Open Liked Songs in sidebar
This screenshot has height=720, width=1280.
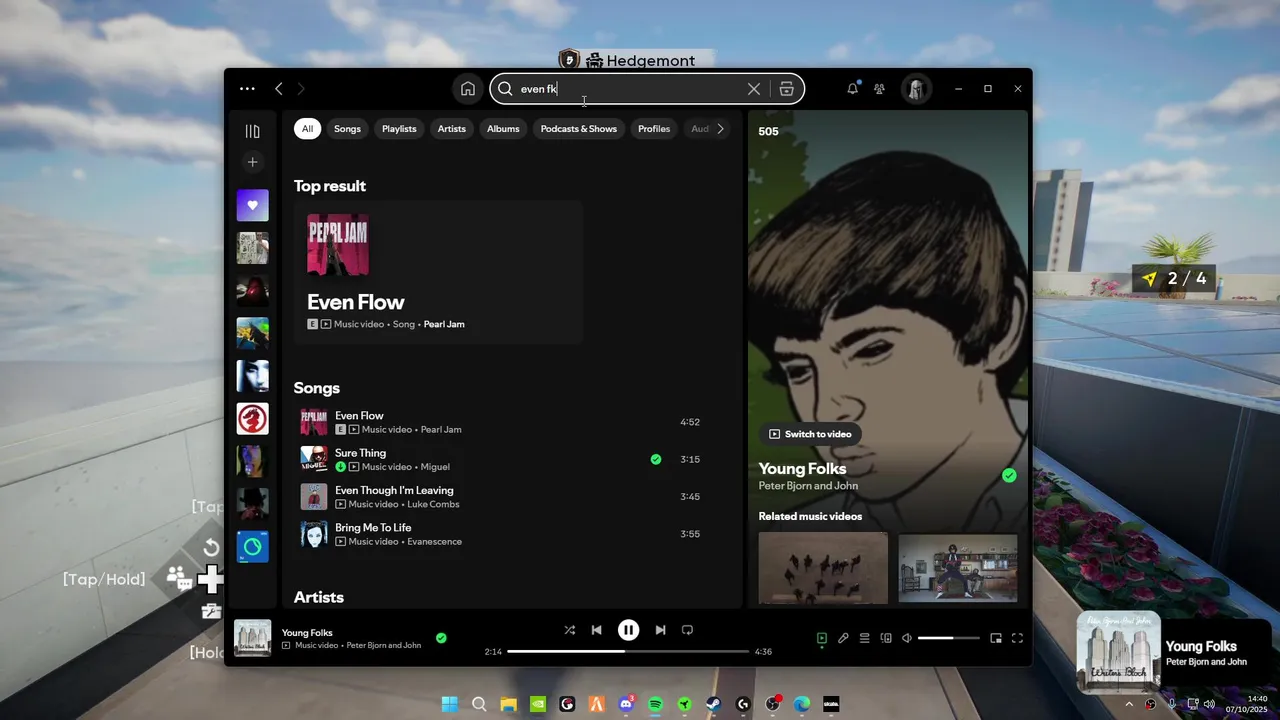pos(252,205)
